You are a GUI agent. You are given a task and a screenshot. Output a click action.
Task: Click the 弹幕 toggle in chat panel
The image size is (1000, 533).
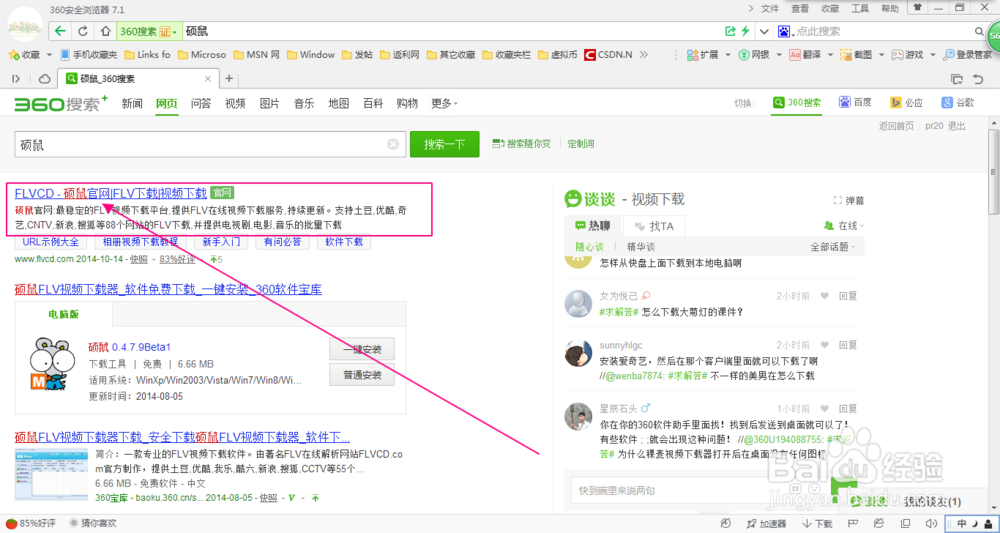(849, 200)
